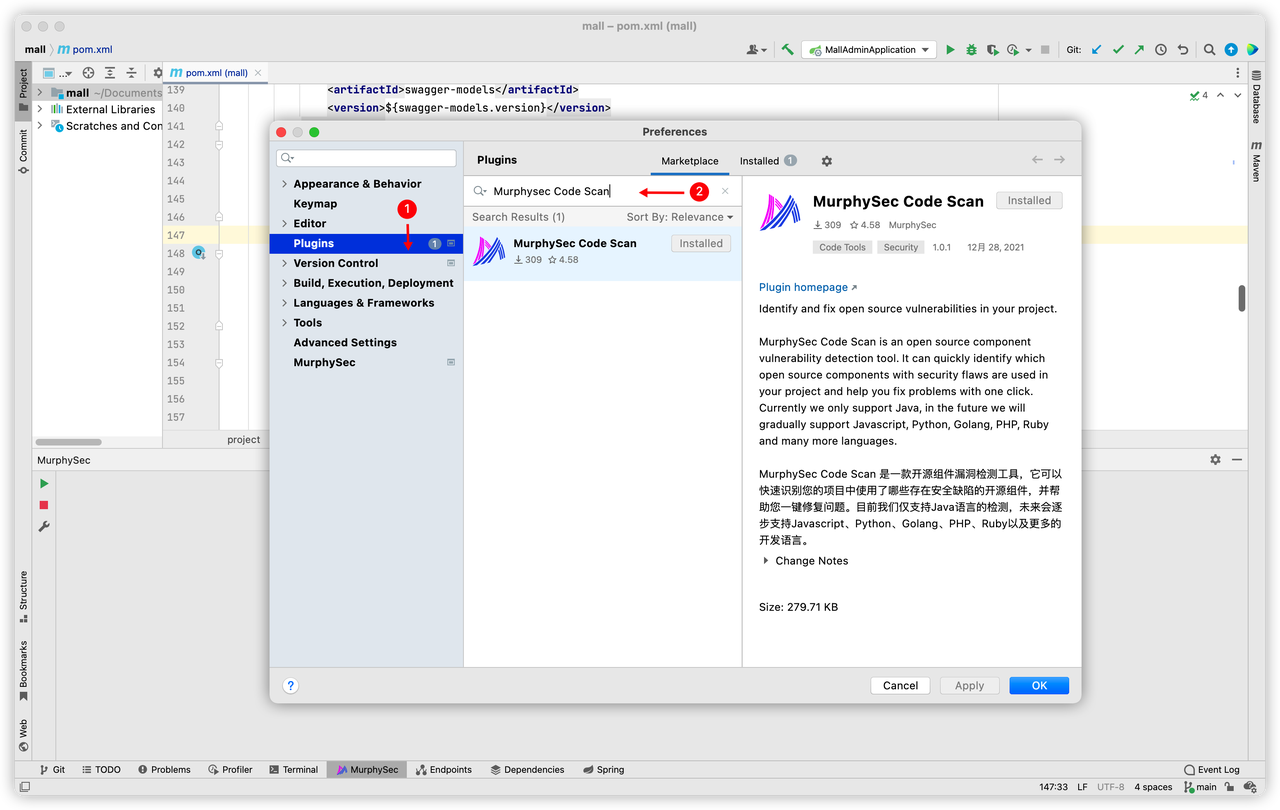Hide the MurphySec tool window
This screenshot has height=810, width=1280.
click(1237, 460)
